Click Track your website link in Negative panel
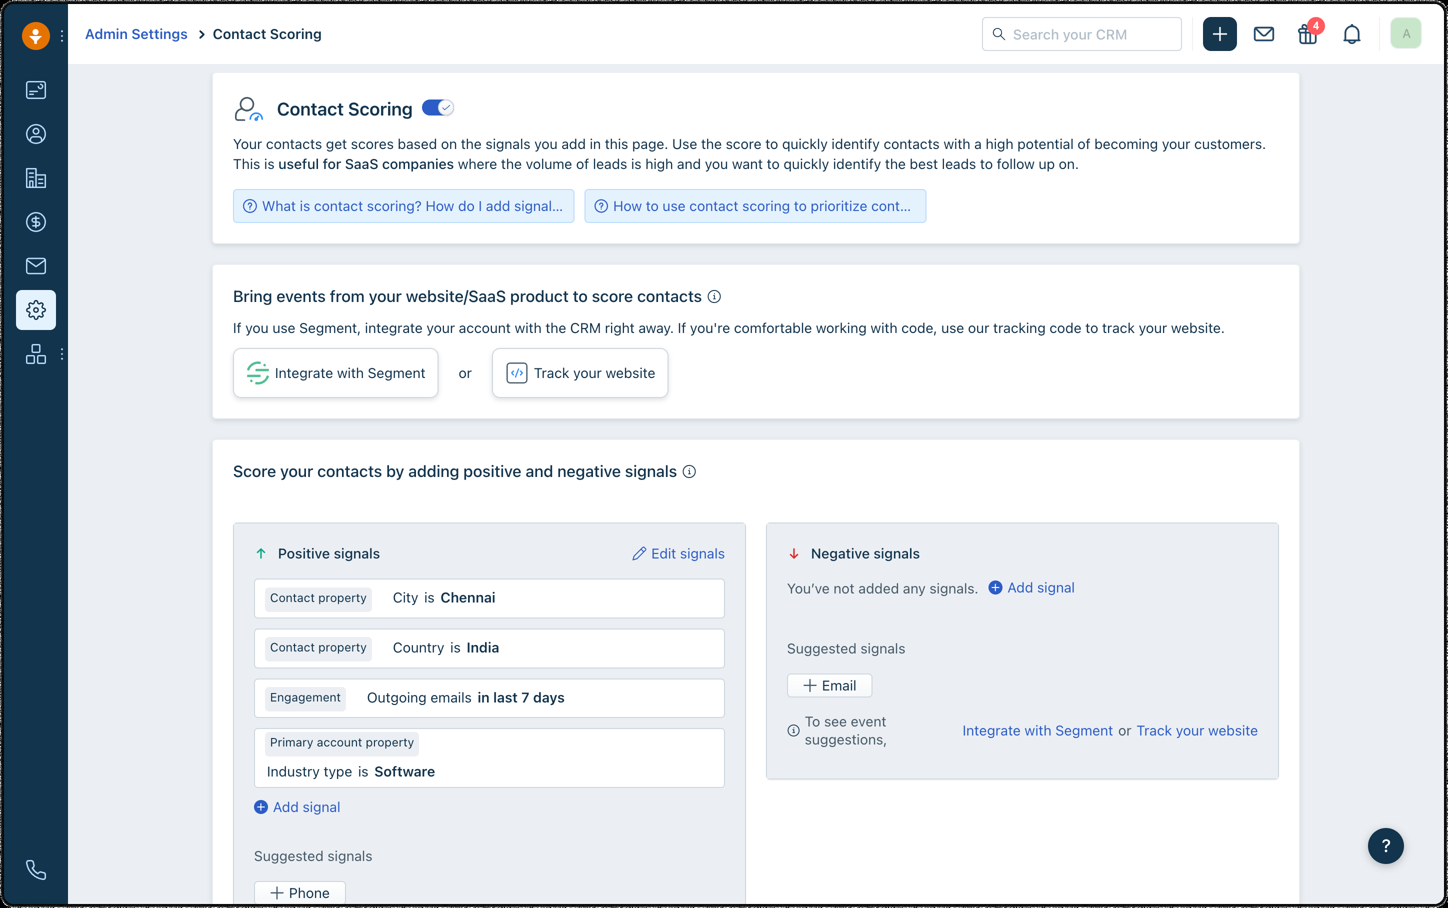The height and width of the screenshot is (908, 1448). pyautogui.click(x=1197, y=731)
